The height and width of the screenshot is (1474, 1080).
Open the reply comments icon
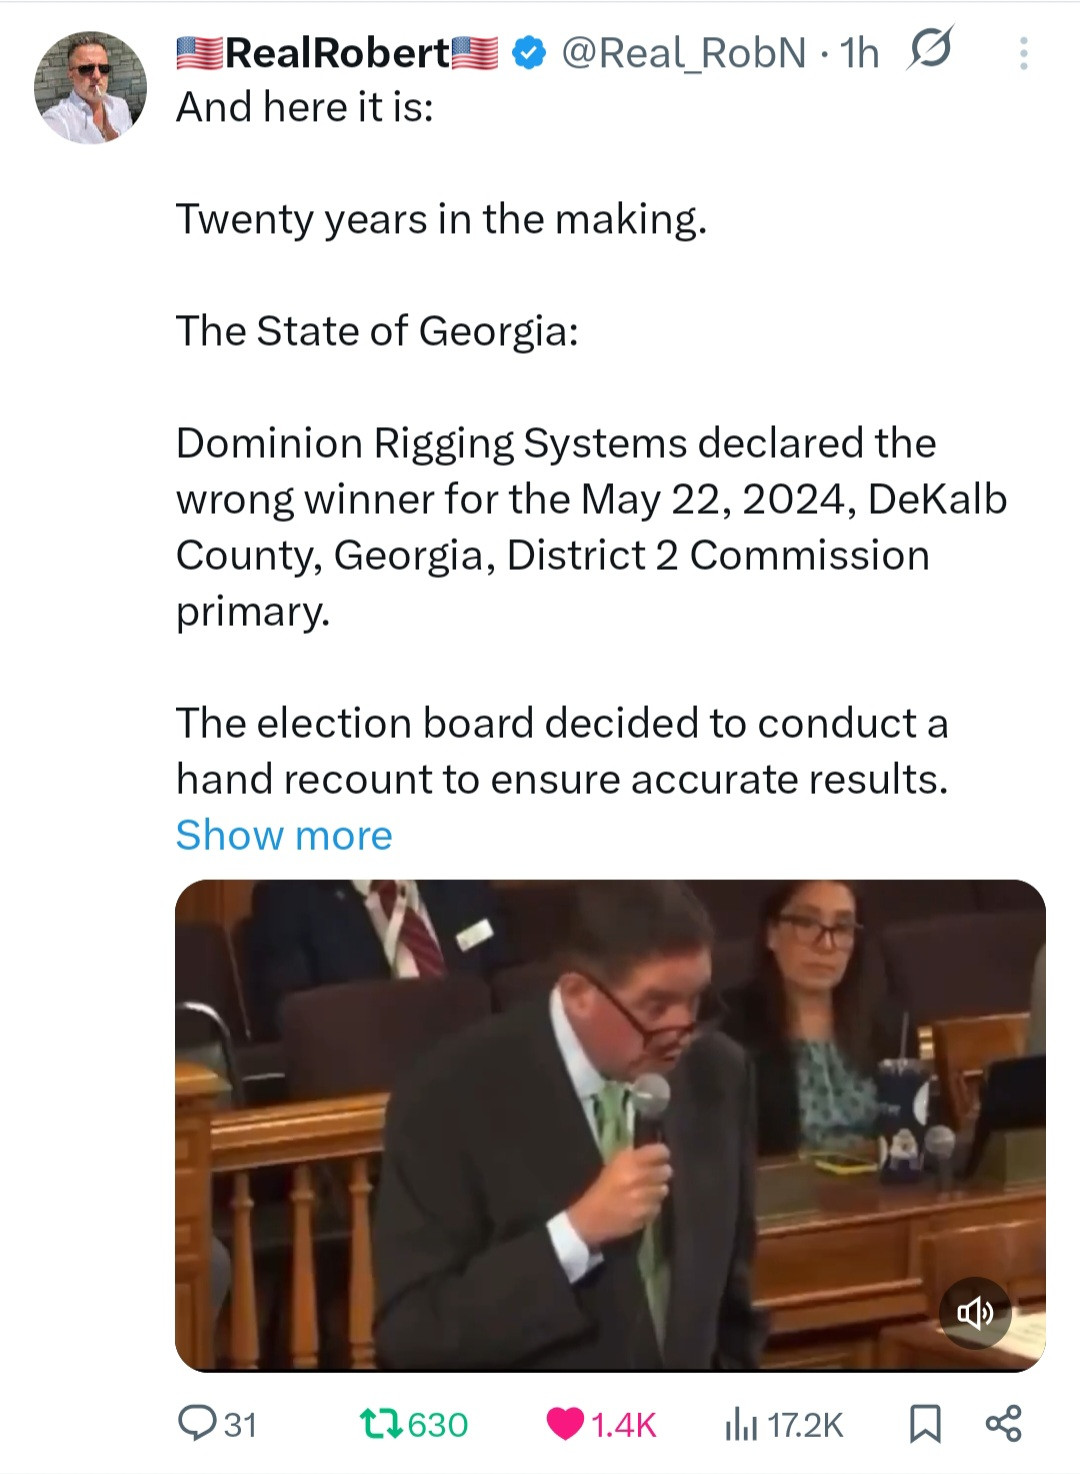point(191,1423)
